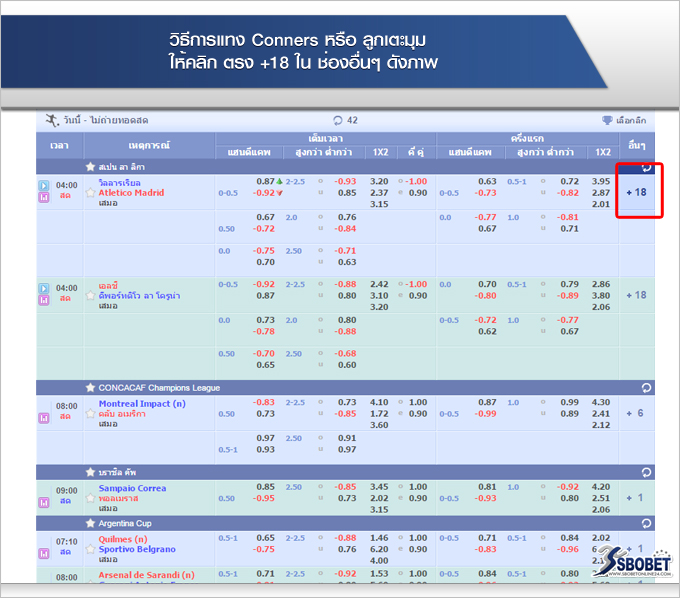Toggle favorite star for the Montreal Impact match
Image resolution: width=680 pixels, height=598 pixels.
click(x=90, y=413)
